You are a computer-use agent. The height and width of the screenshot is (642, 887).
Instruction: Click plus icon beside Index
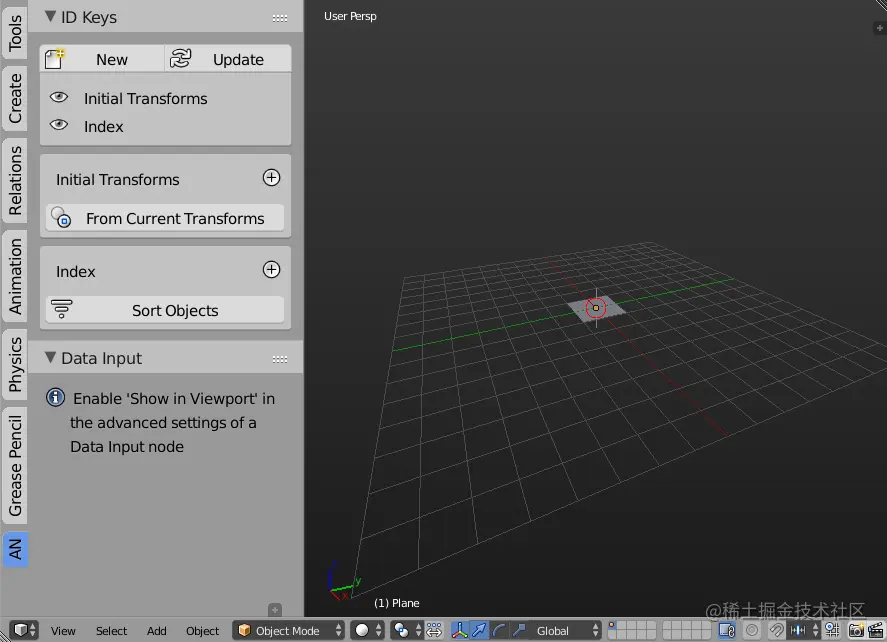[x=272, y=270]
